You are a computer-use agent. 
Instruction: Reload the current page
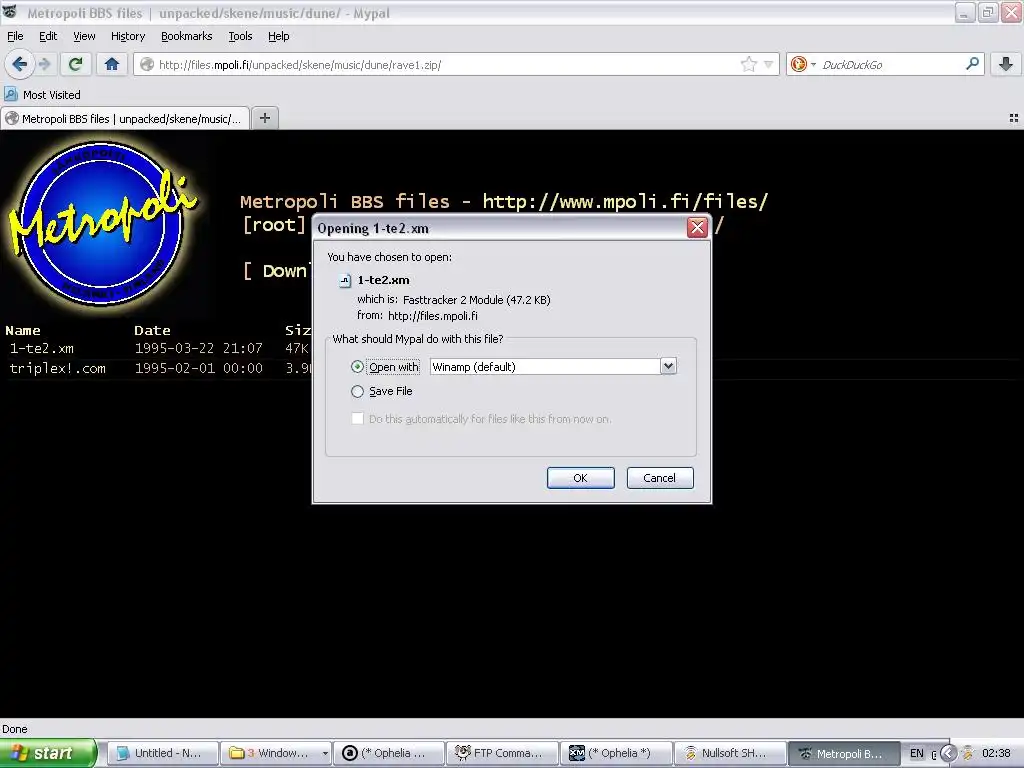point(76,64)
